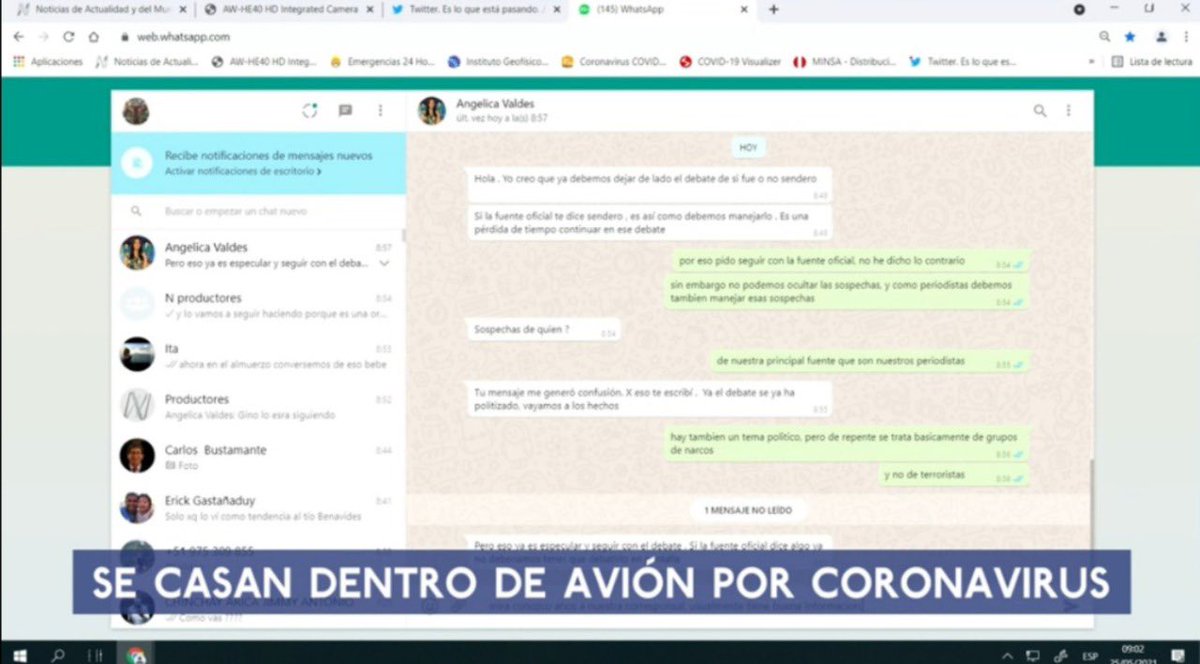Click Chrome icon in taskbar
Screen dimensions: 1200x664
[x=135, y=655]
